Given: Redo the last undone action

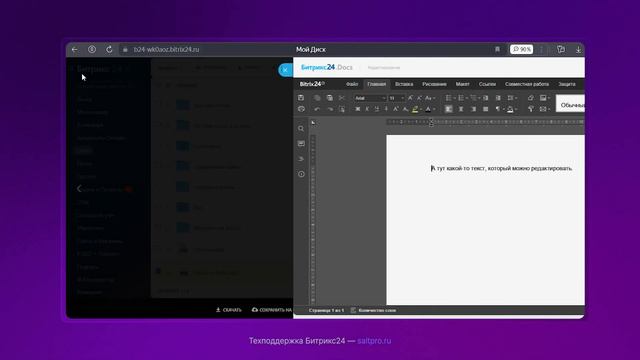Looking at the screenshot, I should [330, 109].
